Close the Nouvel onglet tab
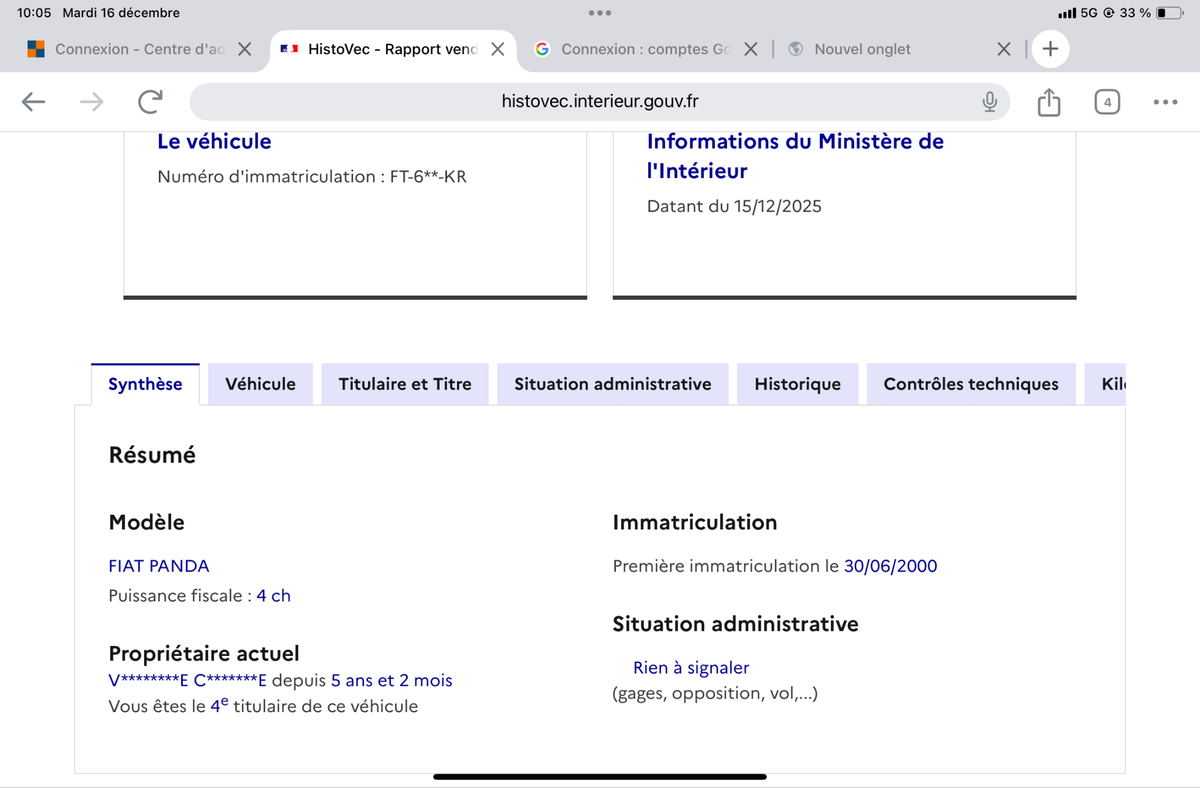 (x=1004, y=49)
